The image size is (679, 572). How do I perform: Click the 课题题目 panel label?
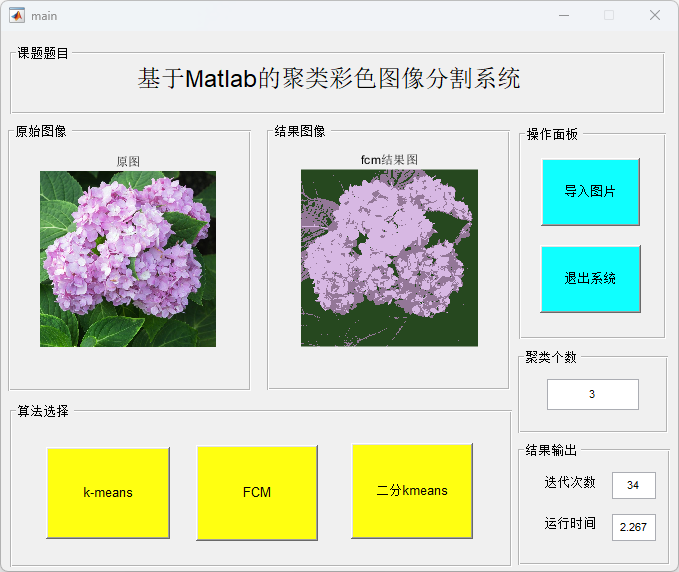click(43, 53)
